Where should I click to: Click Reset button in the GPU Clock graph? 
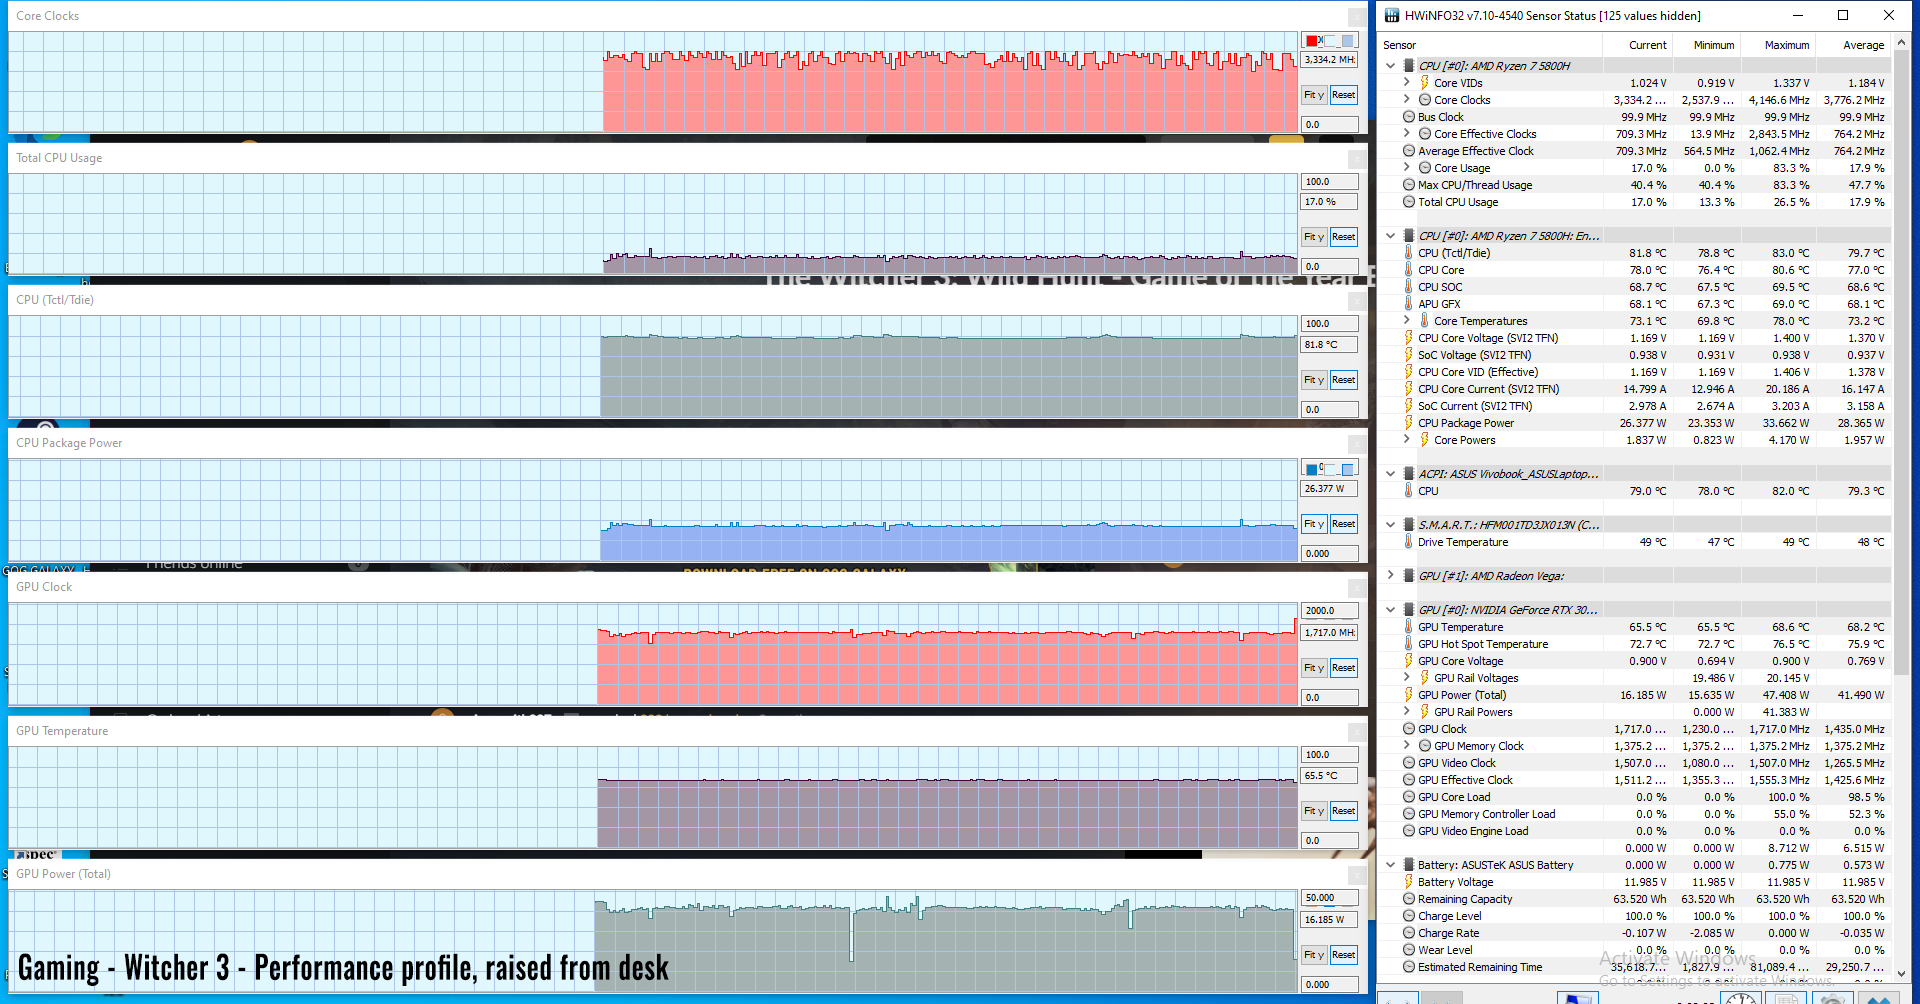1343,668
